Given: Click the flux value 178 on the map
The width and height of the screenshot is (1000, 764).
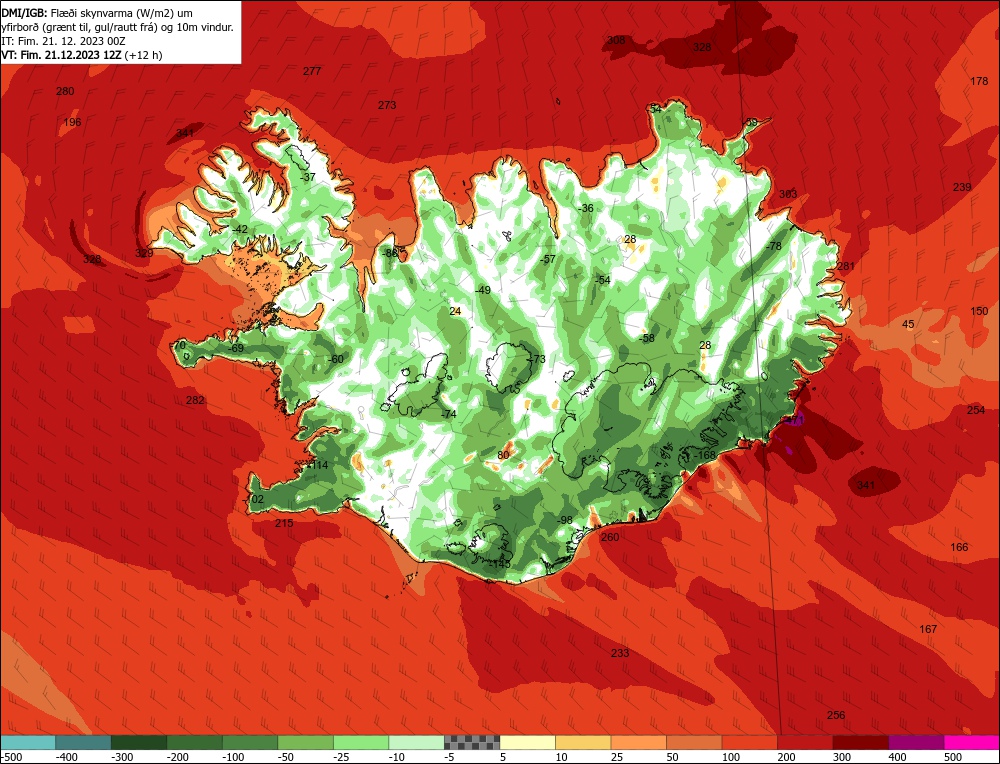Looking at the screenshot, I should [x=979, y=81].
